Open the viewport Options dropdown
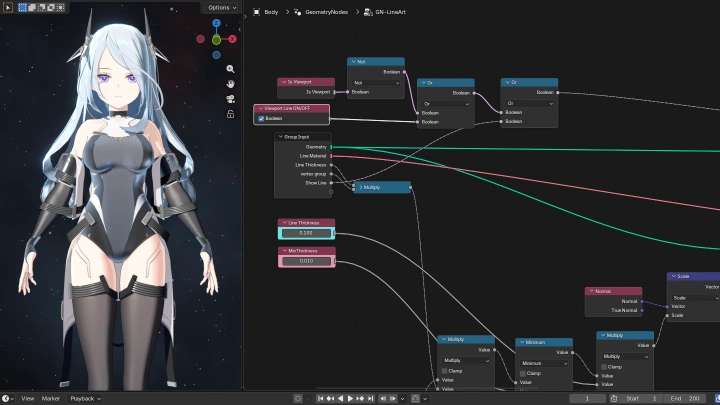The width and height of the screenshot is (720, 405). tap(222, 7)
